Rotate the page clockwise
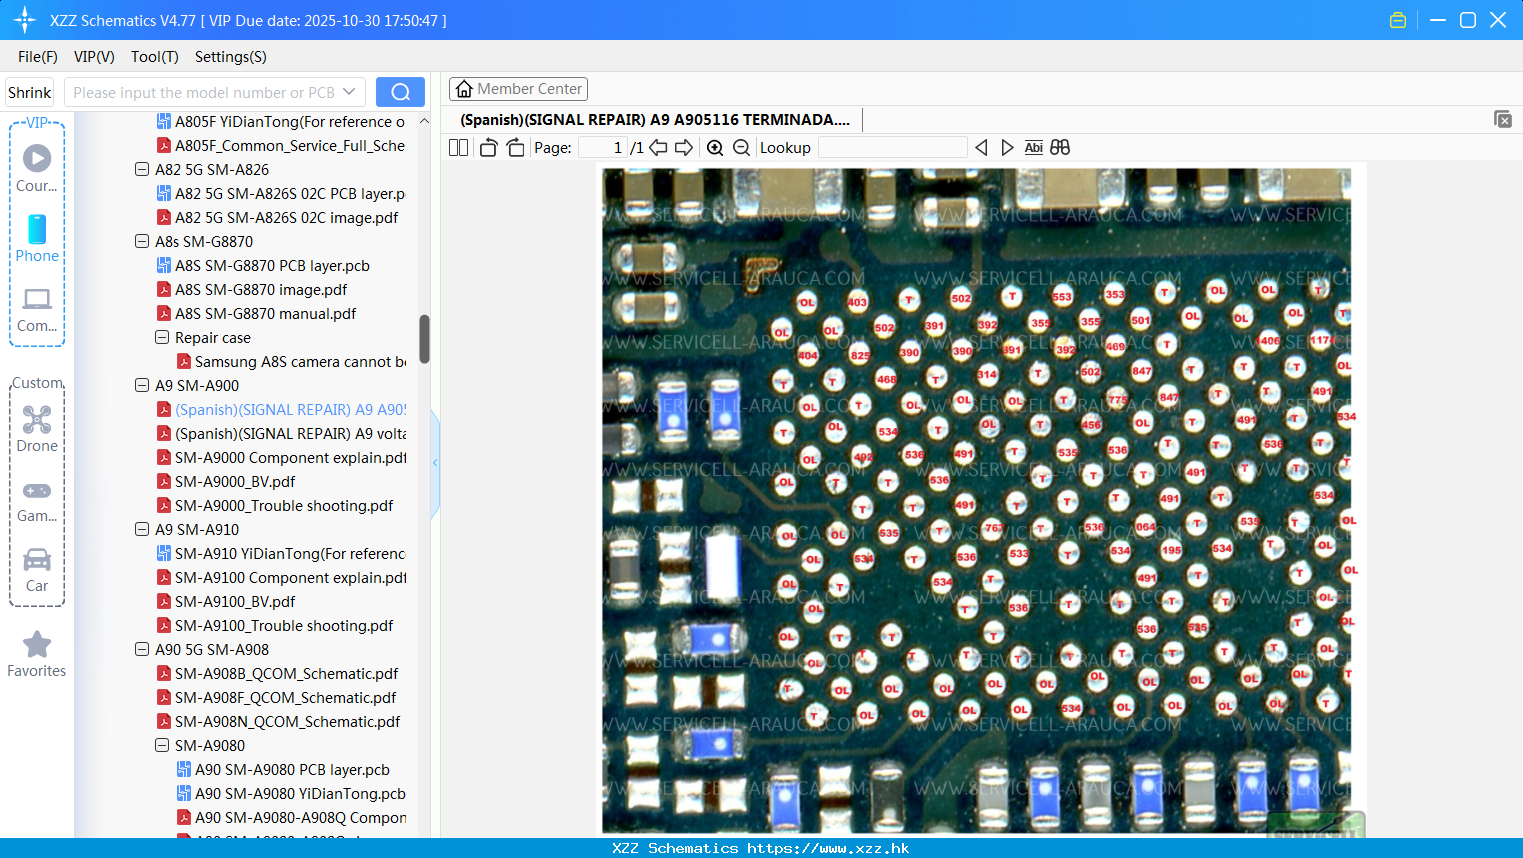 (x=515, y=148)
